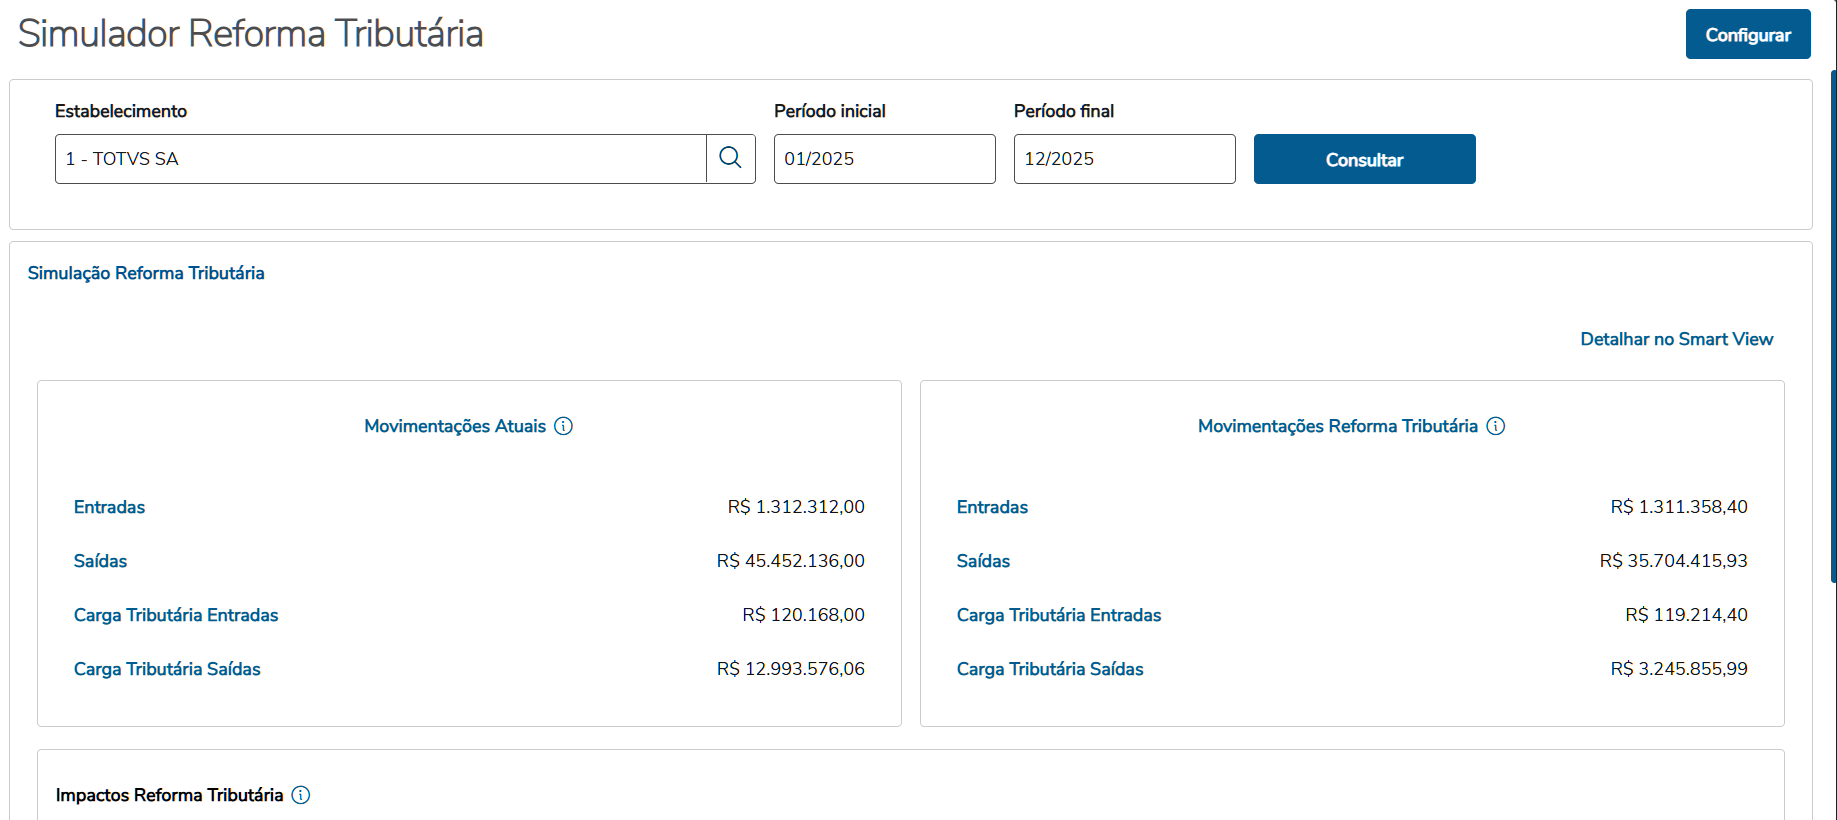Edit the Período inicial field

tap(885, 159)
